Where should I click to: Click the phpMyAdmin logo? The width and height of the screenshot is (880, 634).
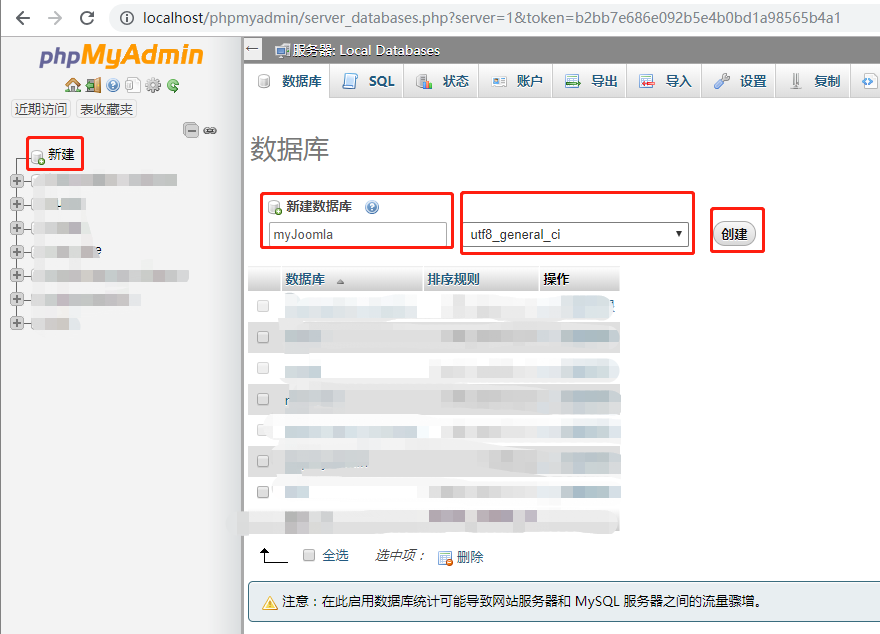tap(121, 55)
